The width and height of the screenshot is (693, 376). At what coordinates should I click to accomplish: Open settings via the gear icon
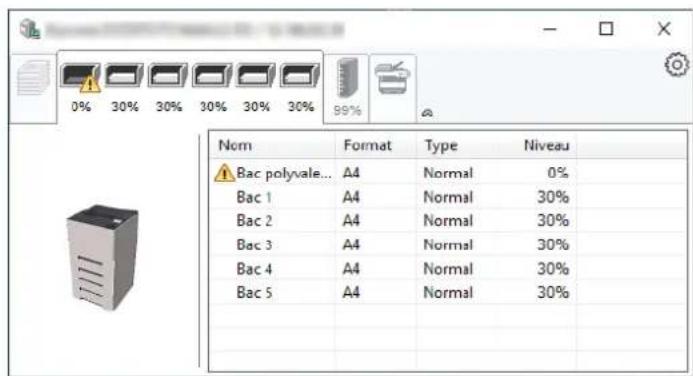(x=676, y=65)
